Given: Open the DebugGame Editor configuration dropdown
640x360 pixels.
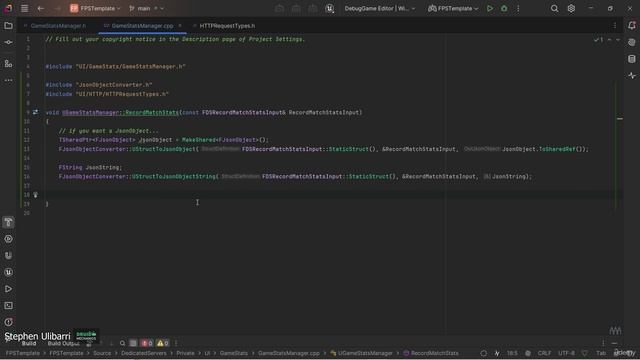Looking at the screenshot, I should [x=380, y=8].
